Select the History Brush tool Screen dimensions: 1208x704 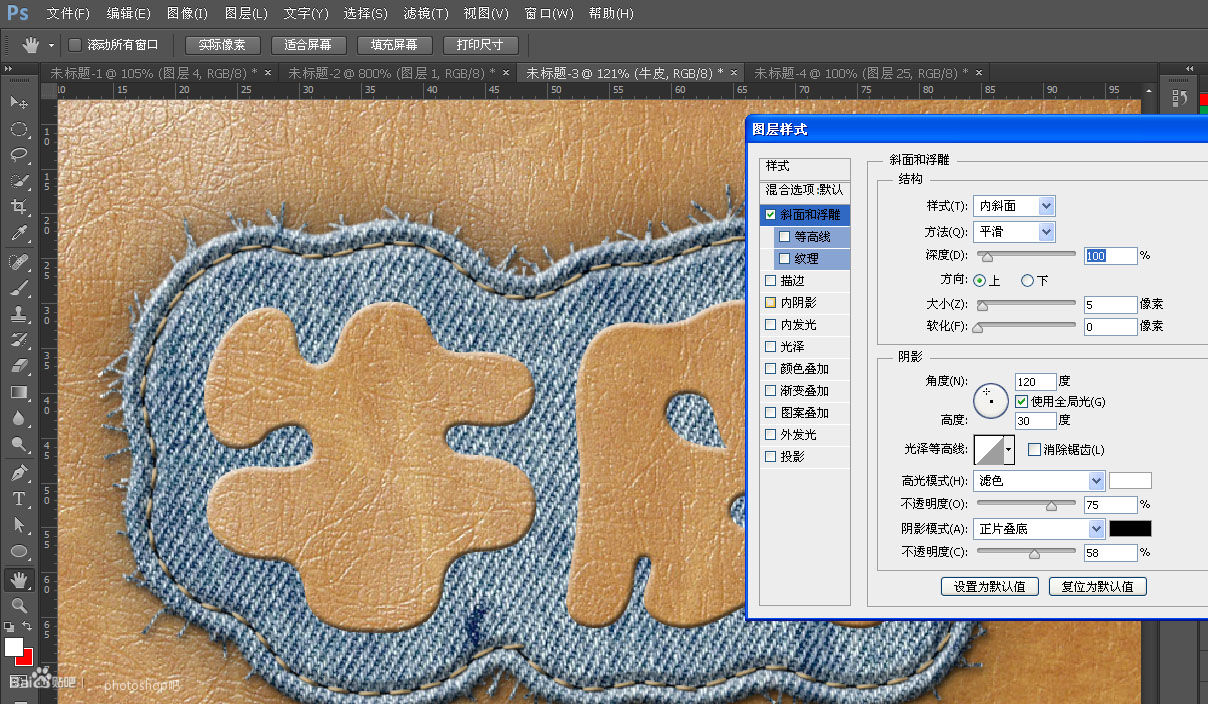pos(19,340)
